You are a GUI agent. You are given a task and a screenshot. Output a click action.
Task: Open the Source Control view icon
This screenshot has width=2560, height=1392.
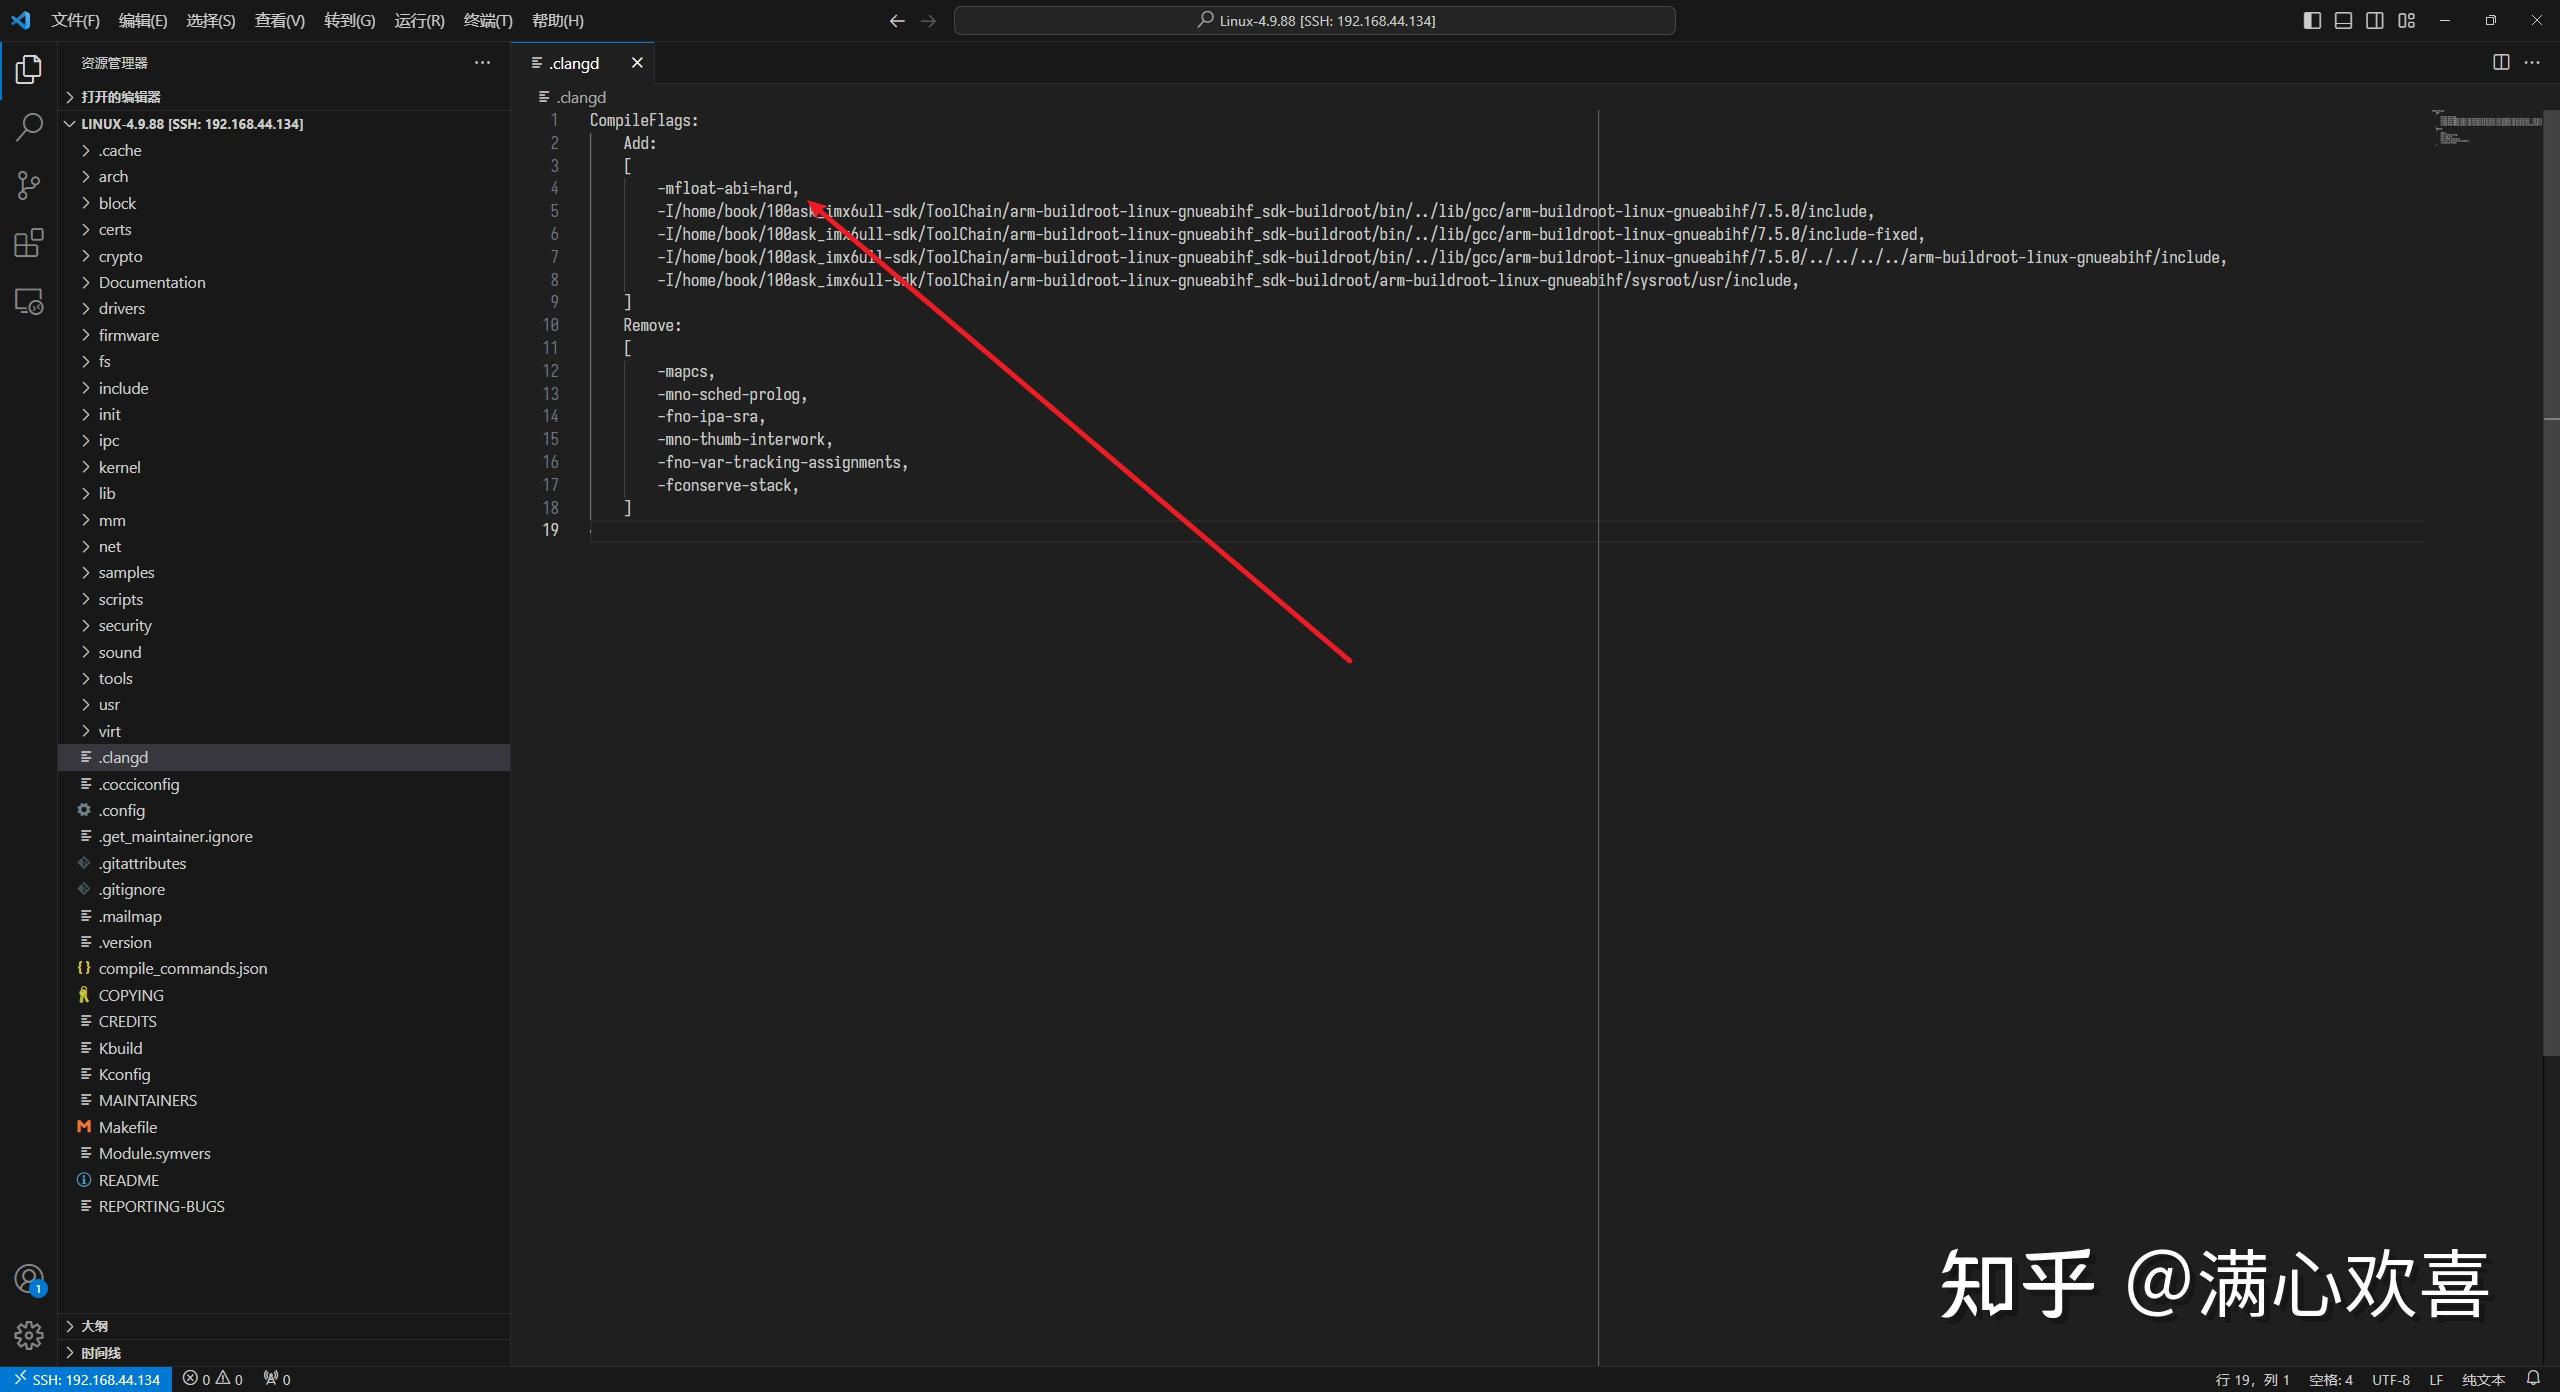29,185
